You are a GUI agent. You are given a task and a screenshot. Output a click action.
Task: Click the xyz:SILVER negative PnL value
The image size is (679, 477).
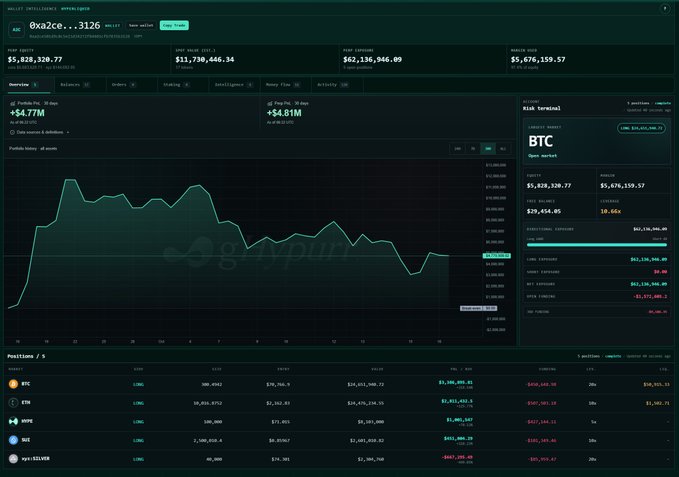(x=457, y=457)
